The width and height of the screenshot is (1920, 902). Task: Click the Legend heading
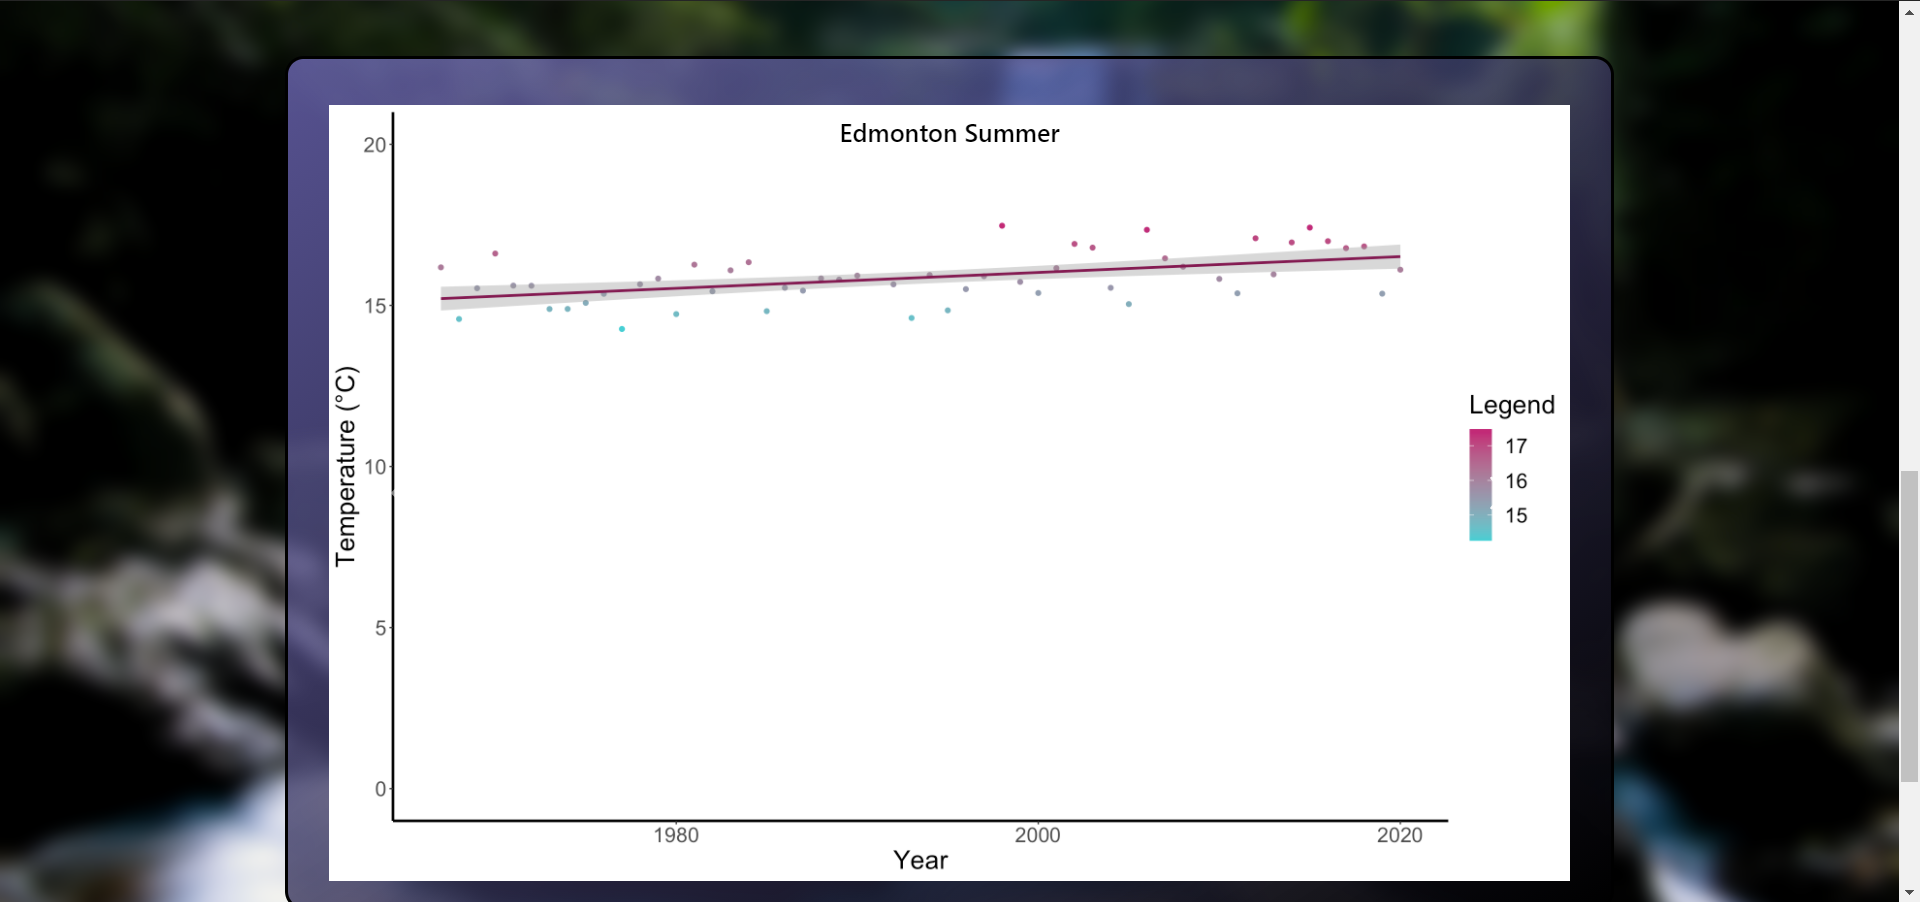click(1511, 405)
